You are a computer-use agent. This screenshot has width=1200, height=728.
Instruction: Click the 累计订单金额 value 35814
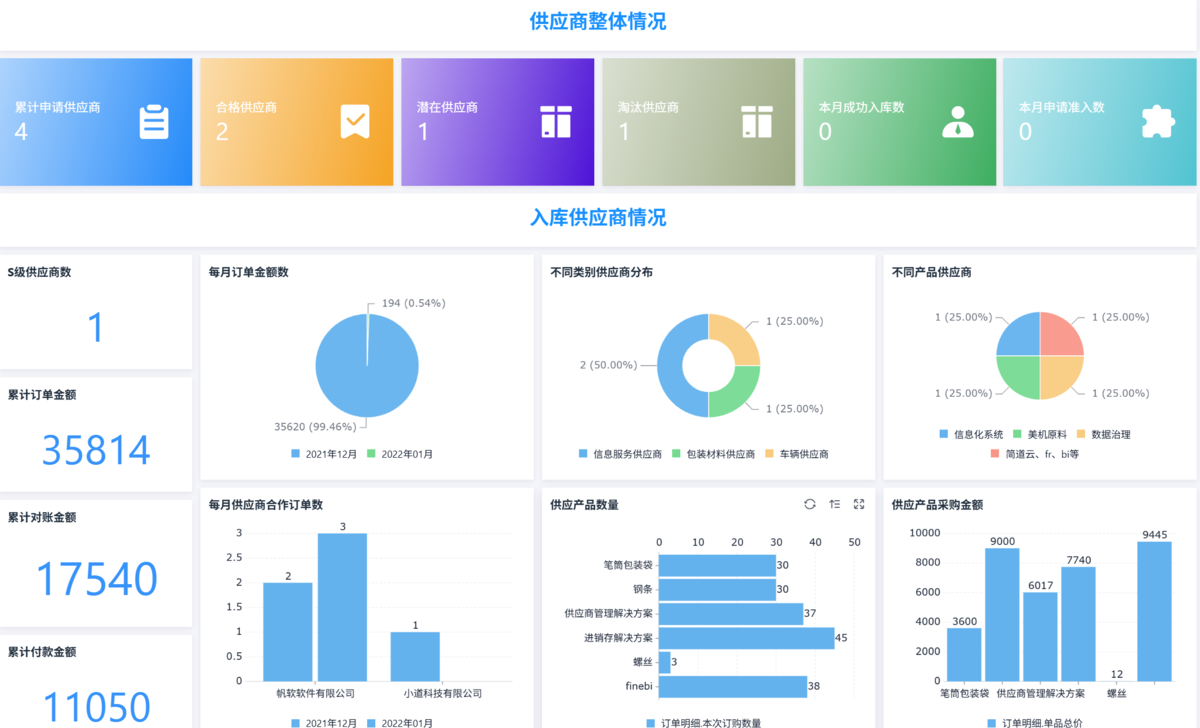tap(96, 451)
